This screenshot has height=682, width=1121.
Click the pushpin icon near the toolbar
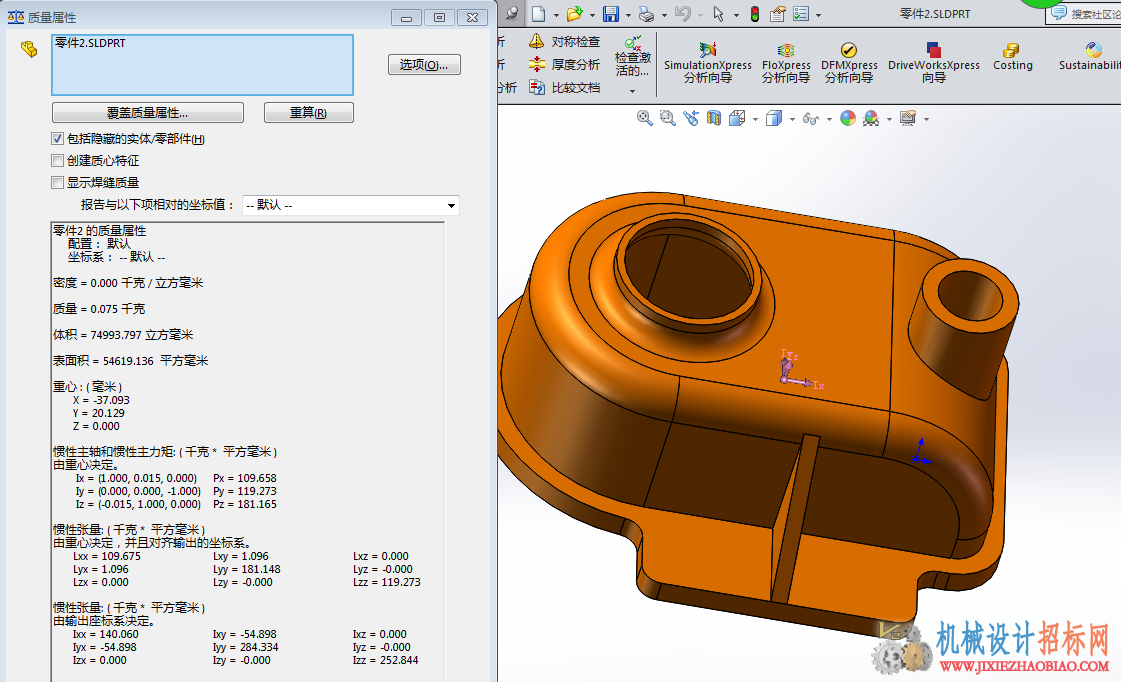(x=512, y=13)
